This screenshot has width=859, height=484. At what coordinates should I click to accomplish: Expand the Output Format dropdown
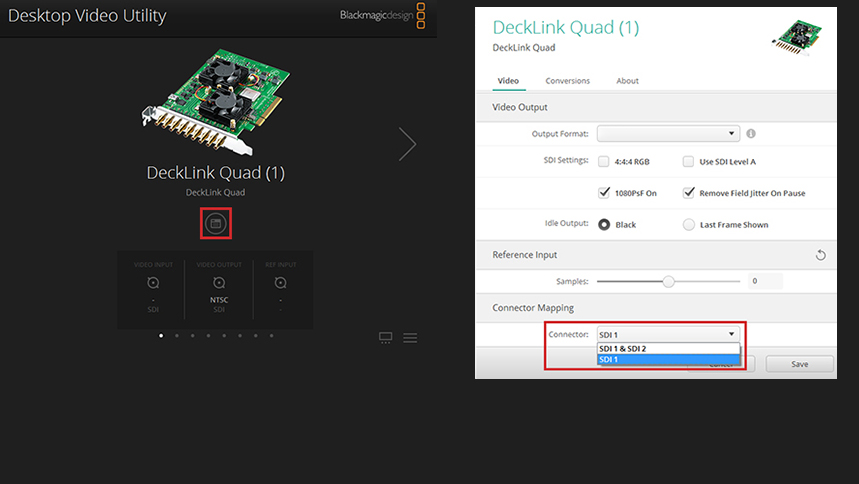pos(668,134)
